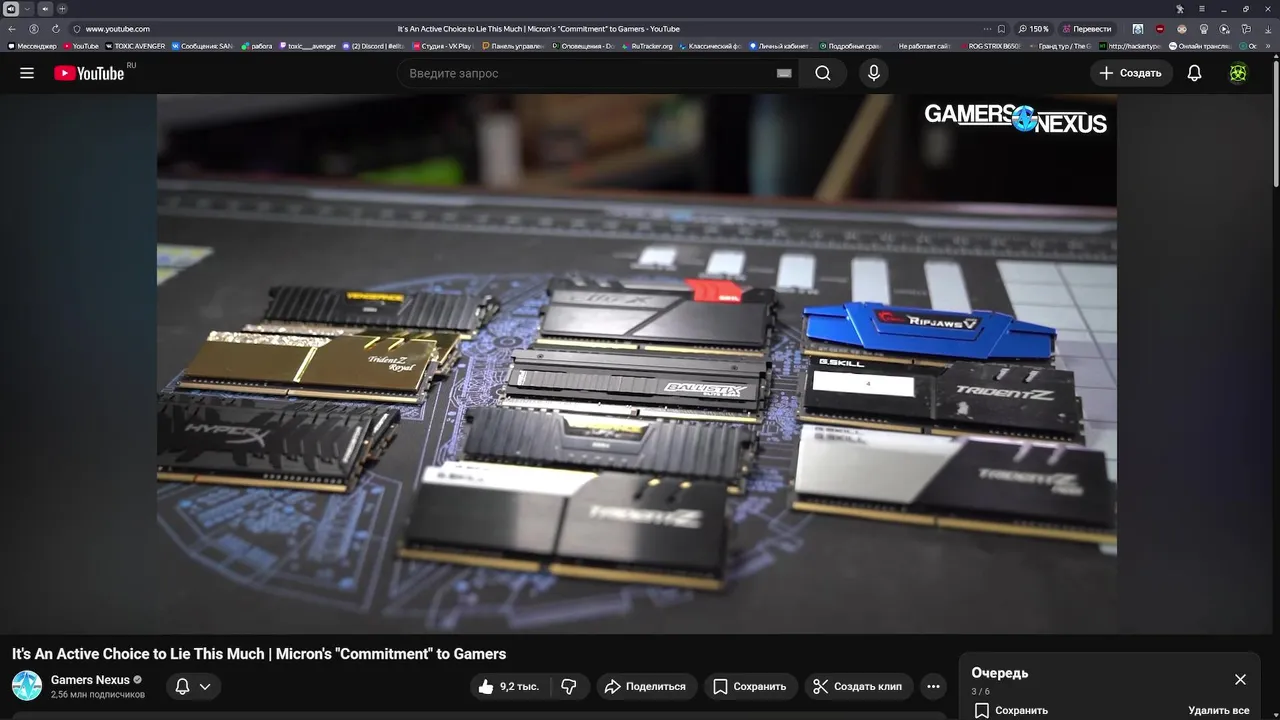Open the Сообщения SAN bookmark

[202, 46]
